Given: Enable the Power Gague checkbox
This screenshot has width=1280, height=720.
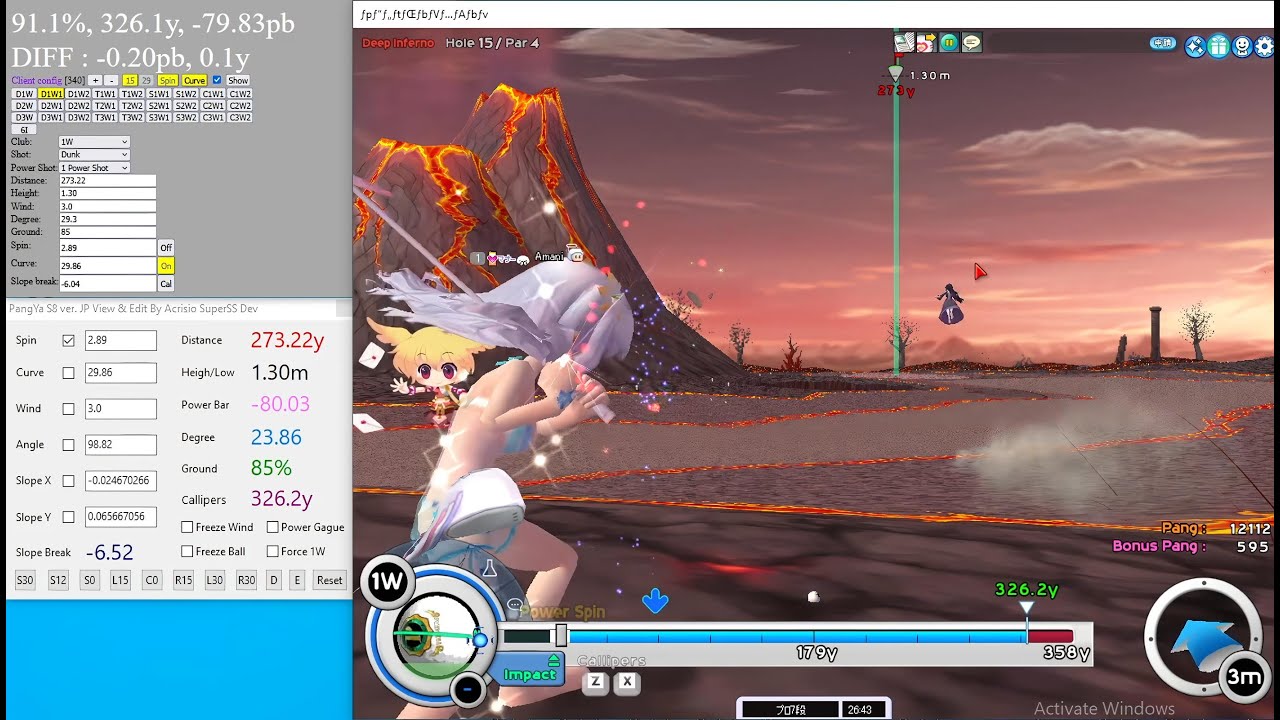Looking at the screenshot, I should click(272, 527).
